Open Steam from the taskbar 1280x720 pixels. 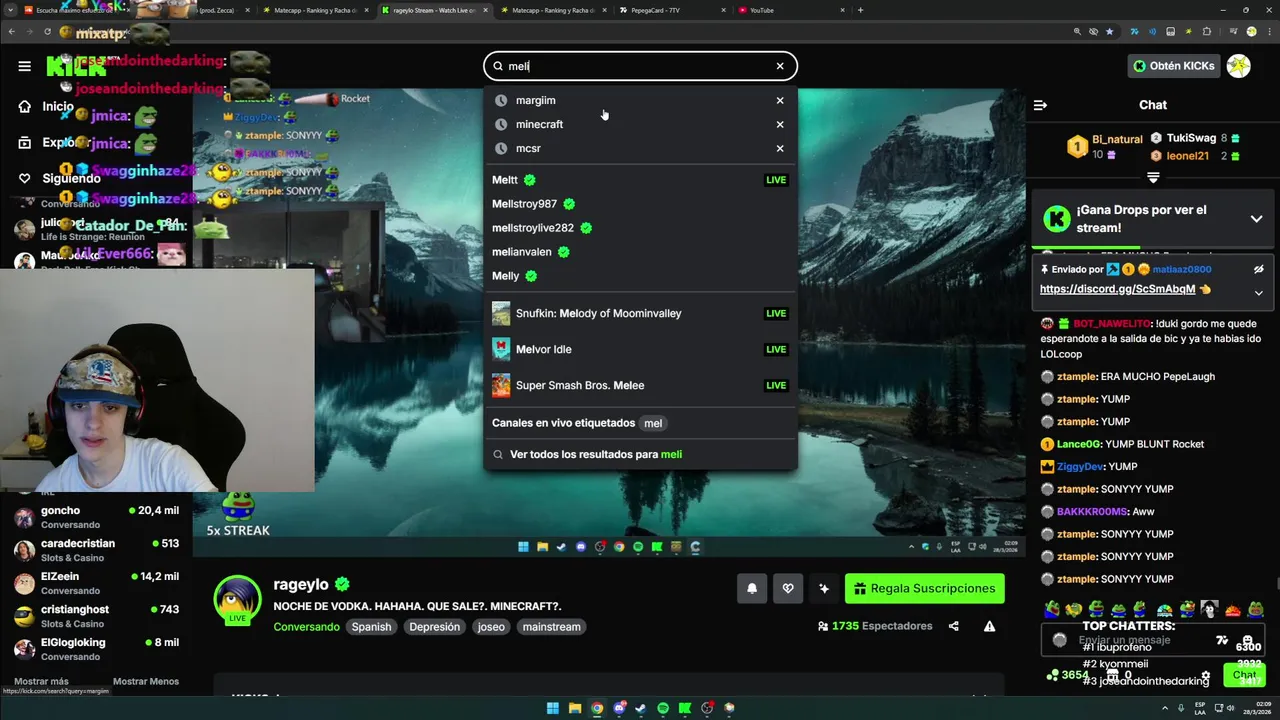pos(641,708)
